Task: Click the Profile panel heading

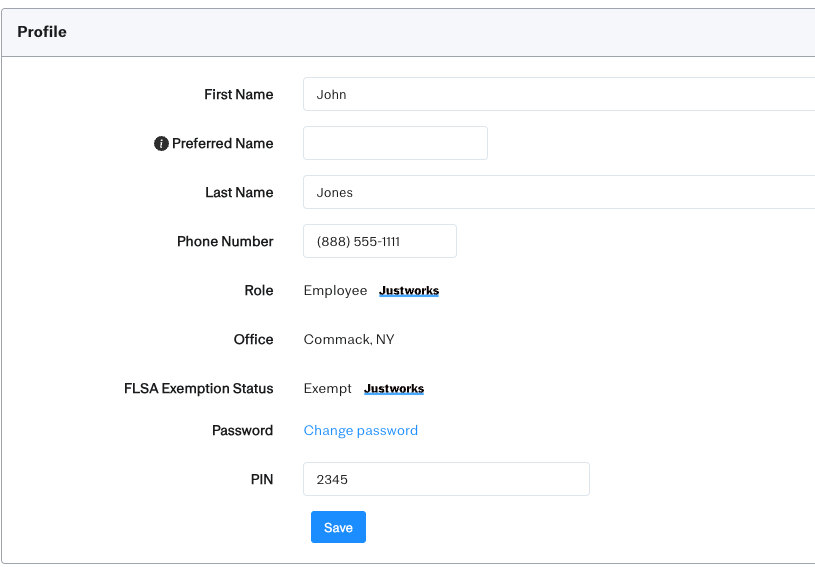Action: tap(42, 32)
